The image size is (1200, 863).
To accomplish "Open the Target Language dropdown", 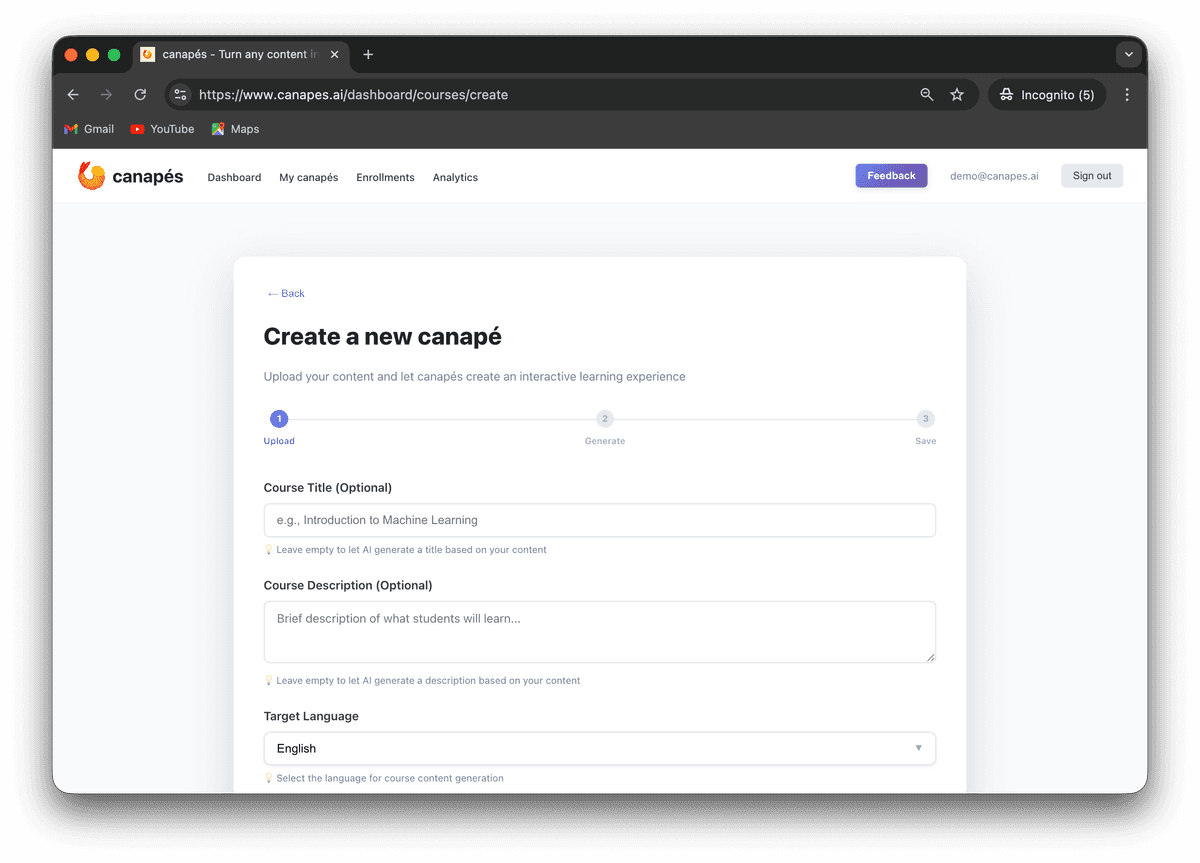I will [600, 748].
